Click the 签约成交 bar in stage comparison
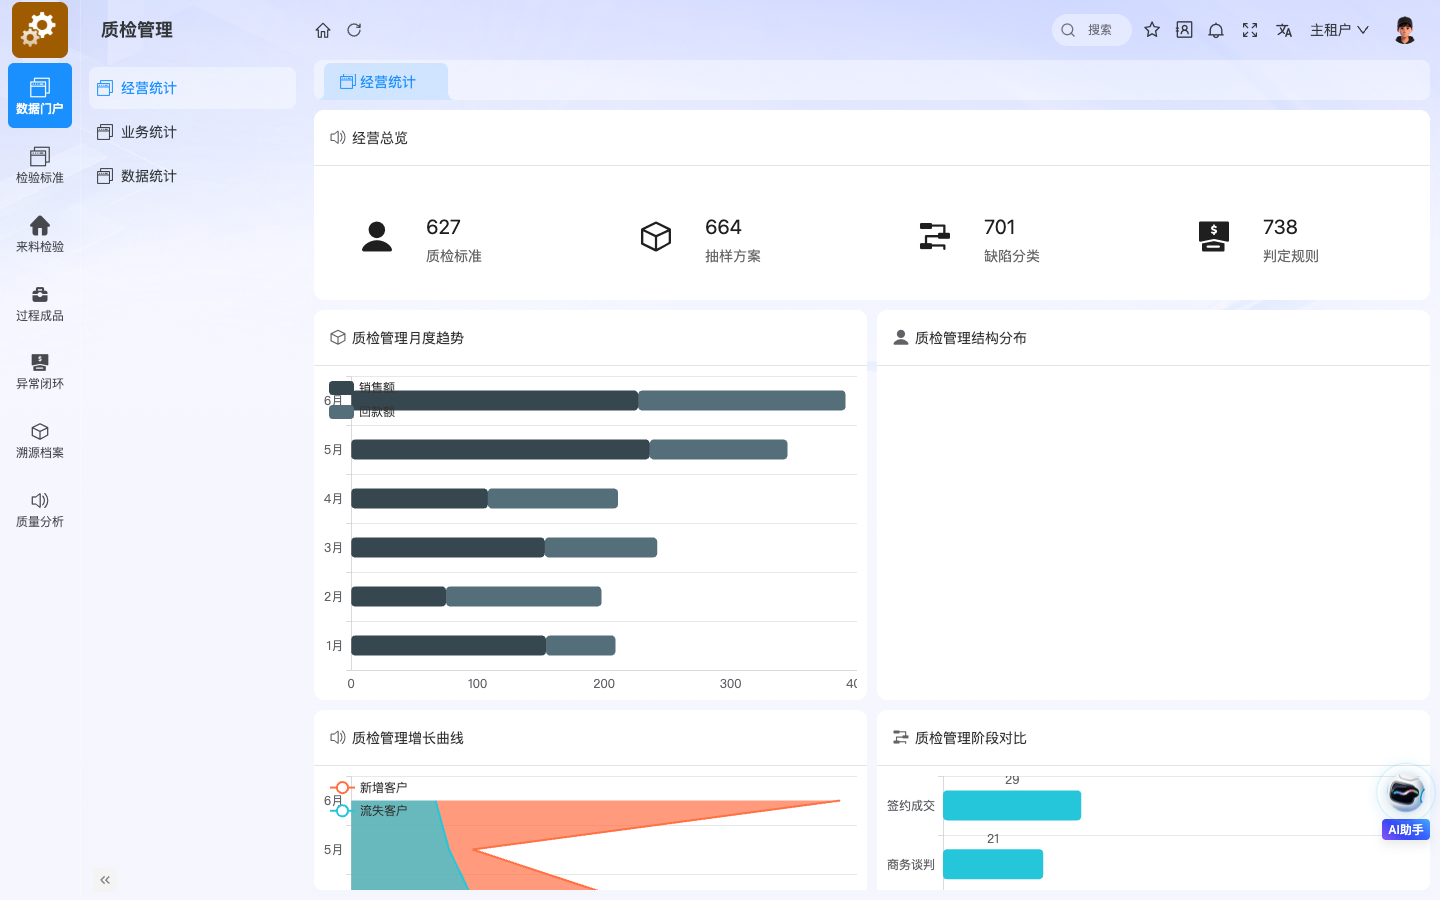 (x=1012, y=806)
